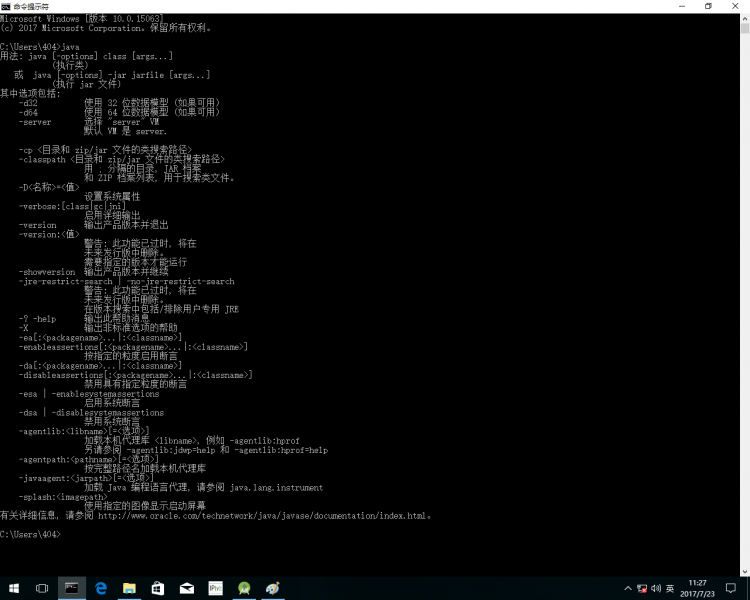Screen dimensions: 750x600
Task: Open the Windows Start menu
Action: tap(14, 588)
